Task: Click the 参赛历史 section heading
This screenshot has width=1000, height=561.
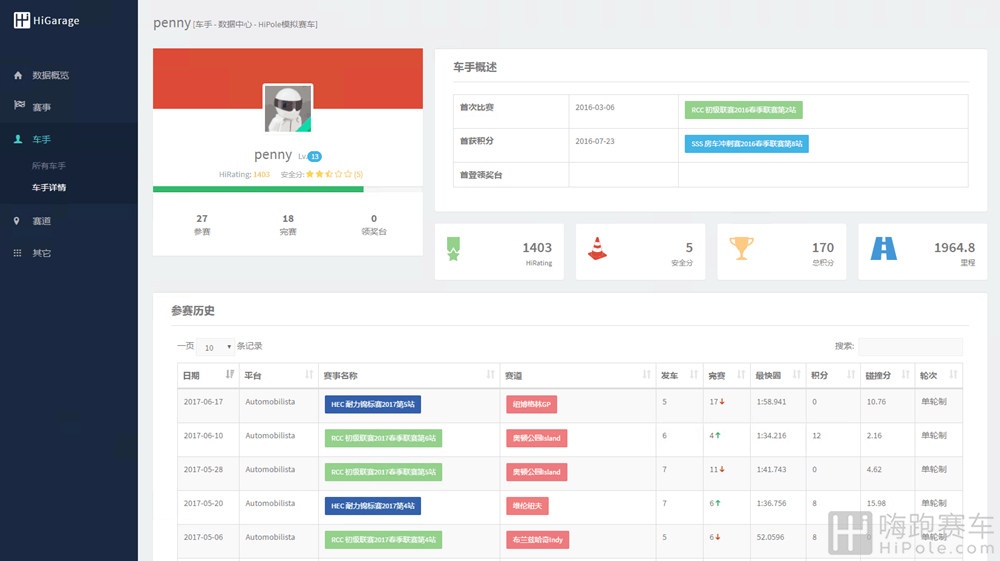Action: (x=193, y=310)
